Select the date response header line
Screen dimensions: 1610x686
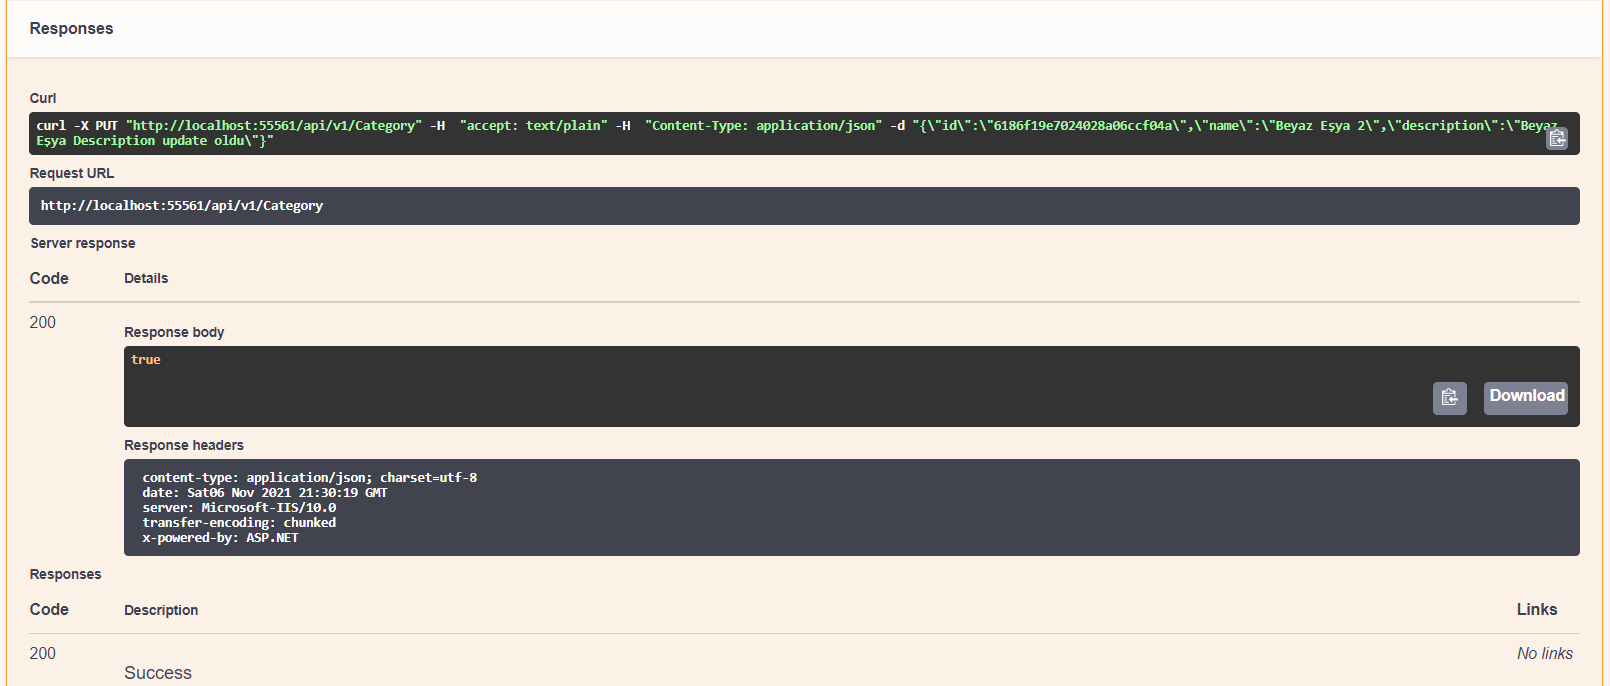(265, 493)
